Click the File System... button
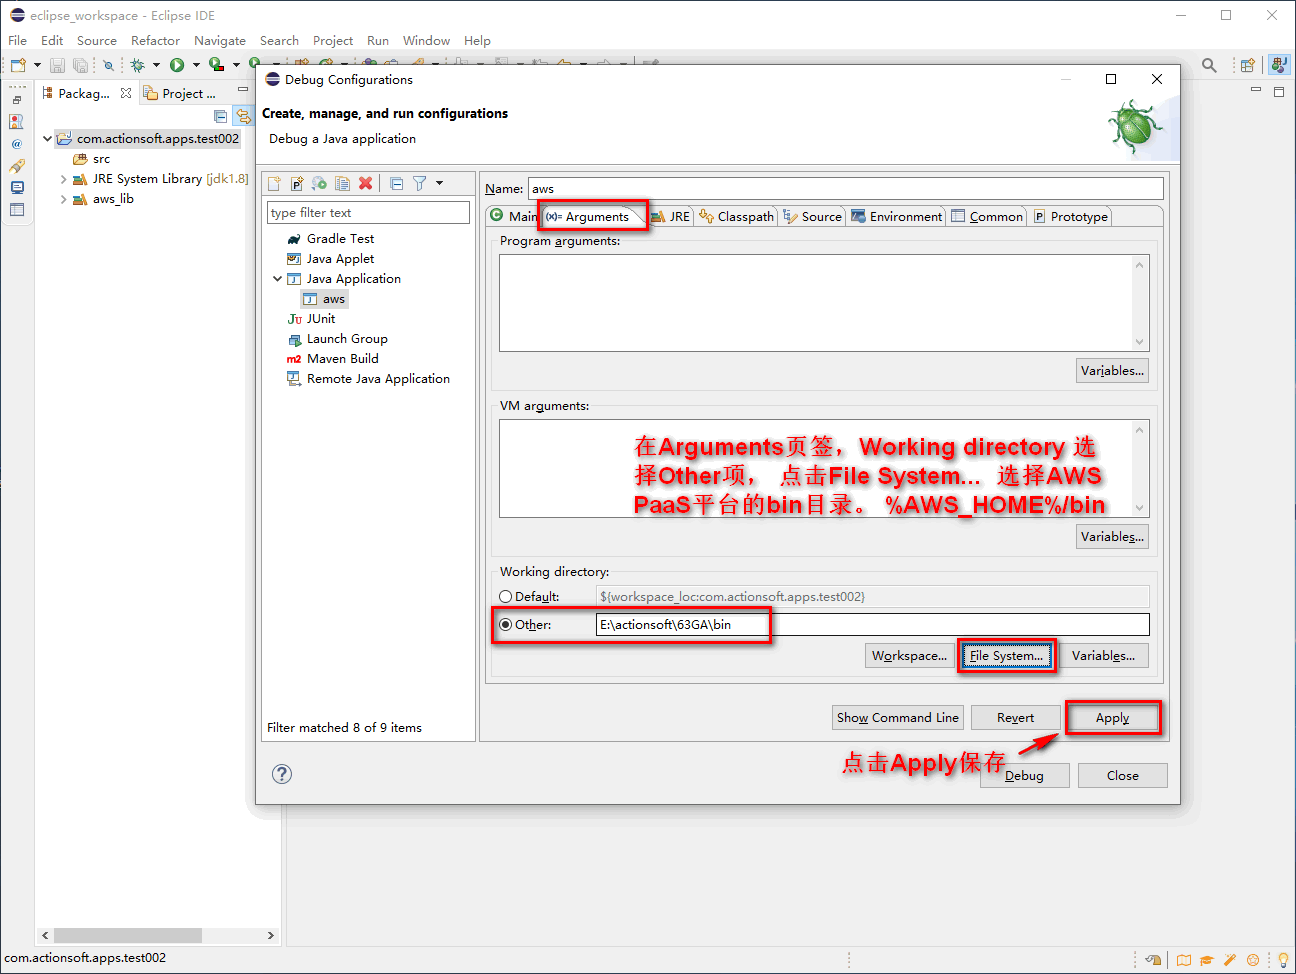Viewport: 1296px width, 974px height. pyautogui.click(x=1006, y=656)
